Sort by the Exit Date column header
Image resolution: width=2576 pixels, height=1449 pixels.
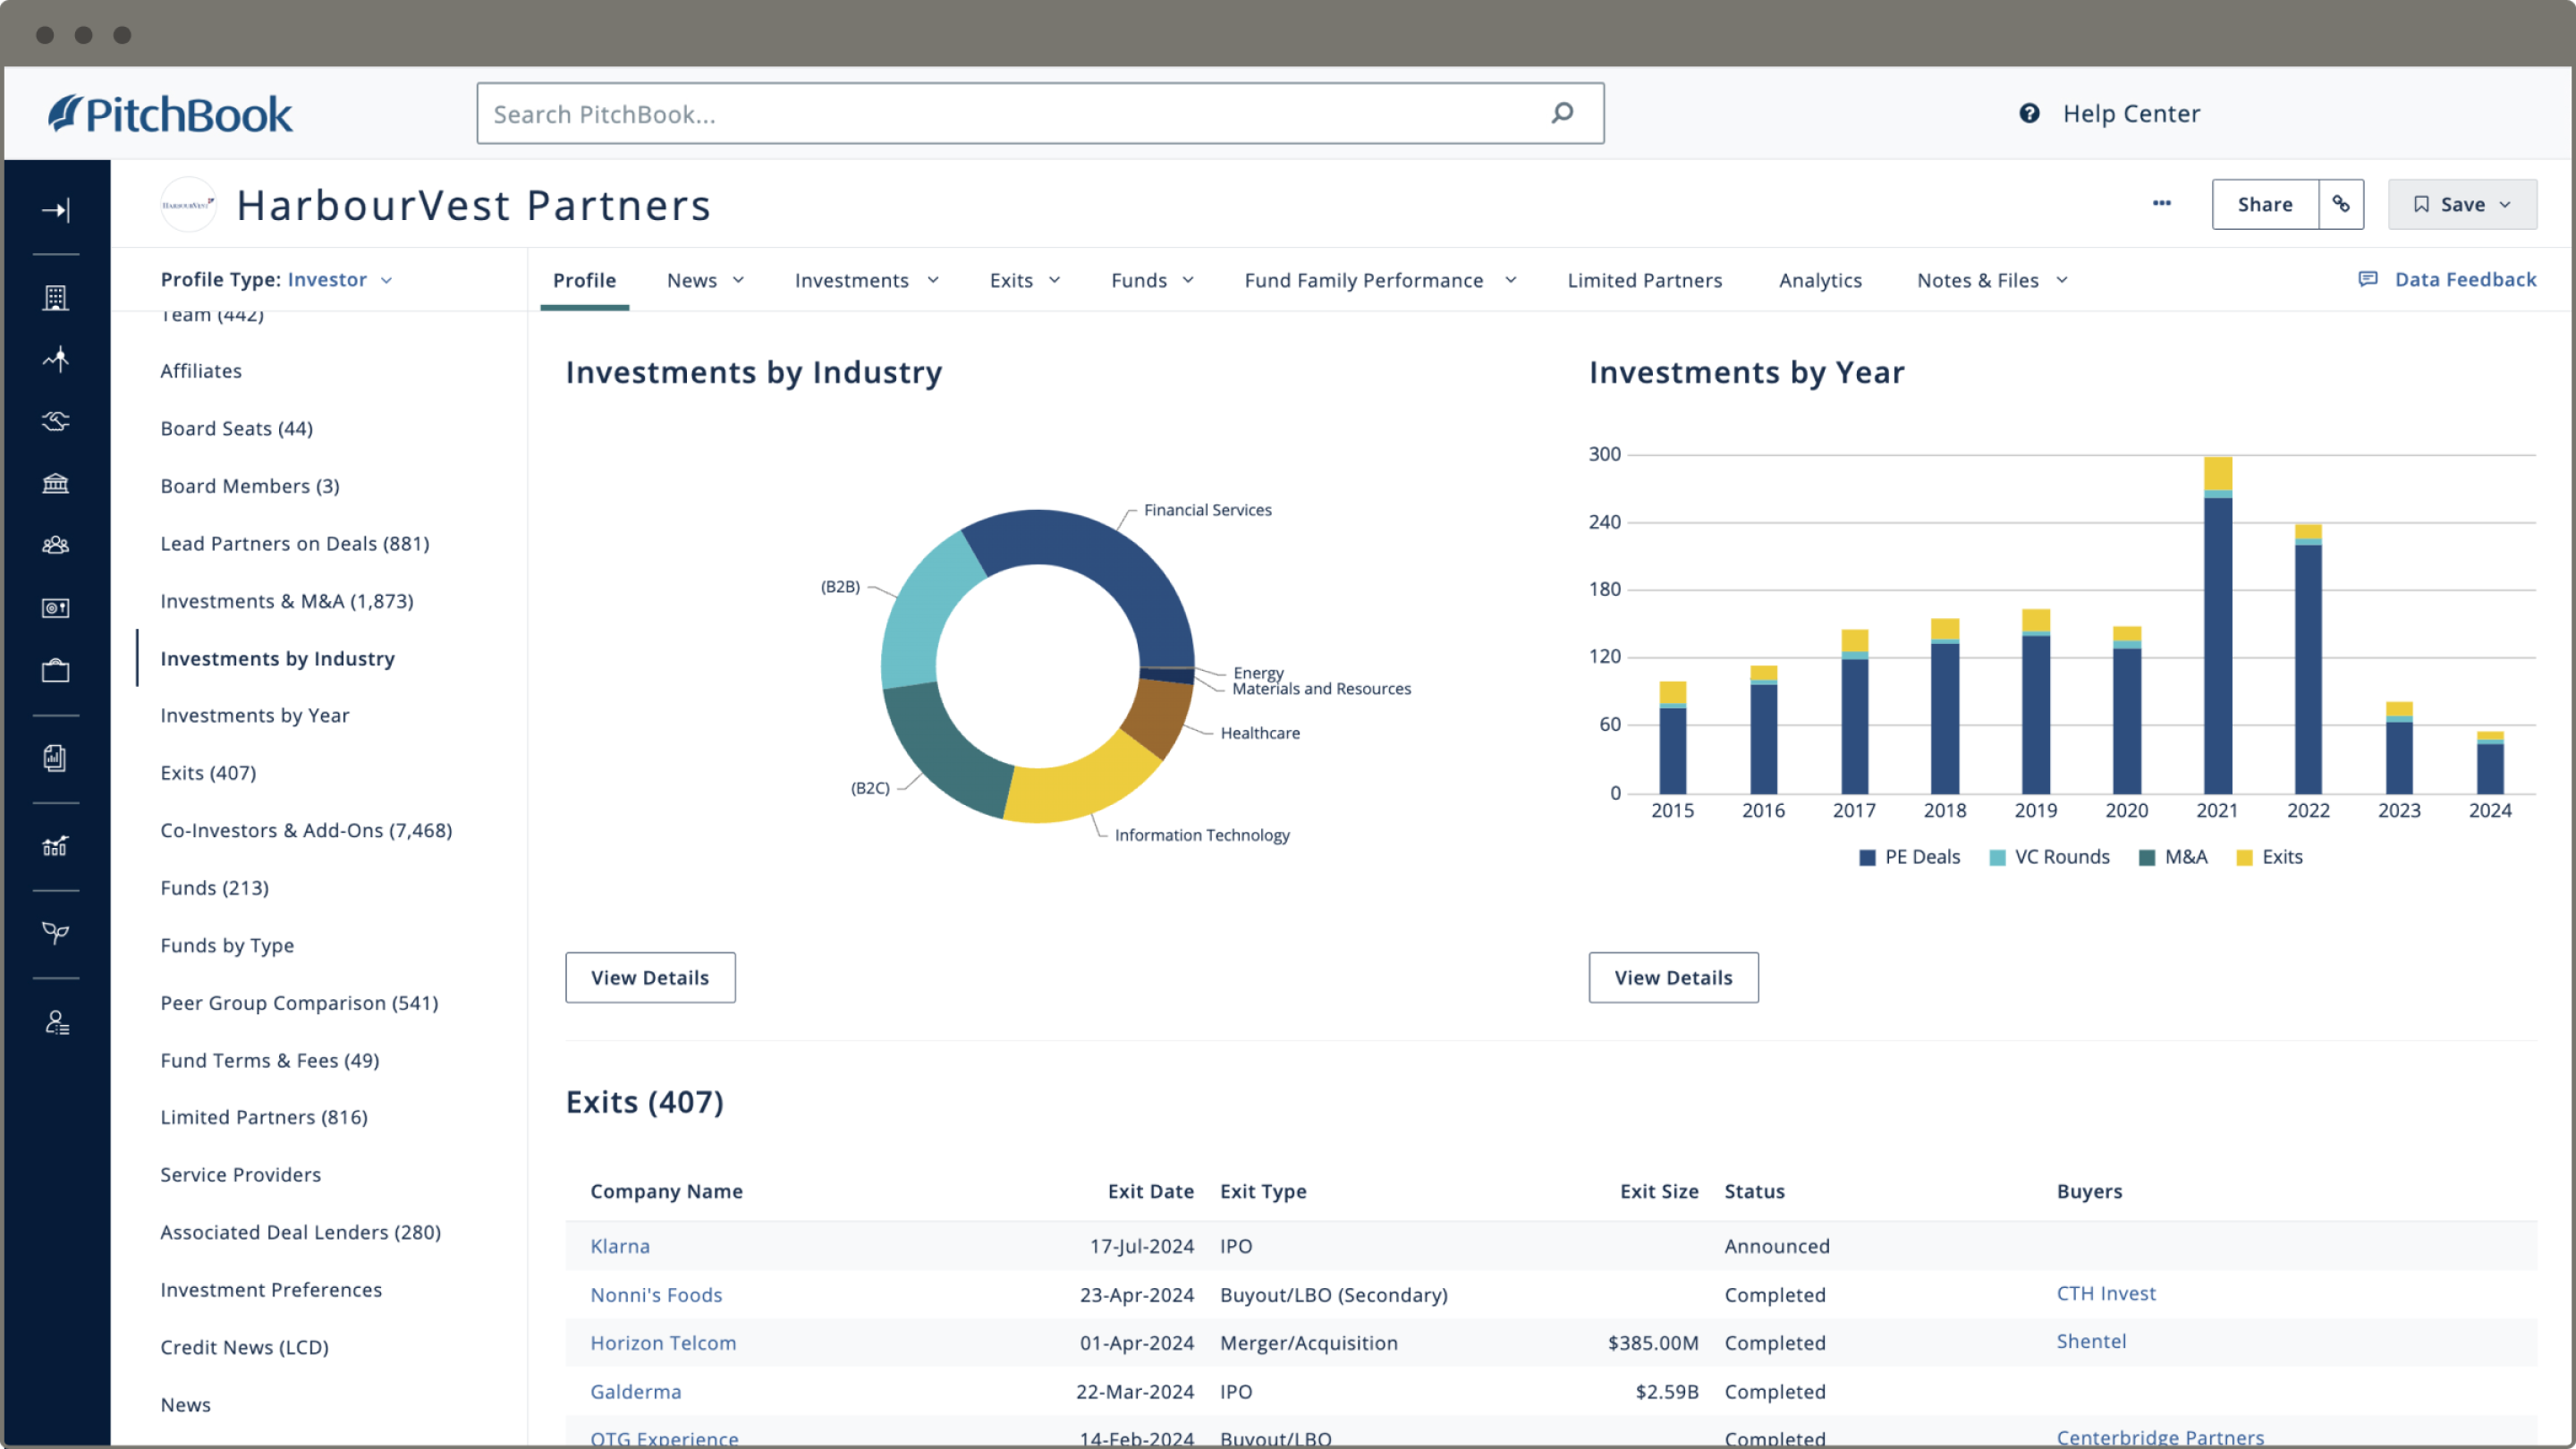(x=1150, y=1191)
